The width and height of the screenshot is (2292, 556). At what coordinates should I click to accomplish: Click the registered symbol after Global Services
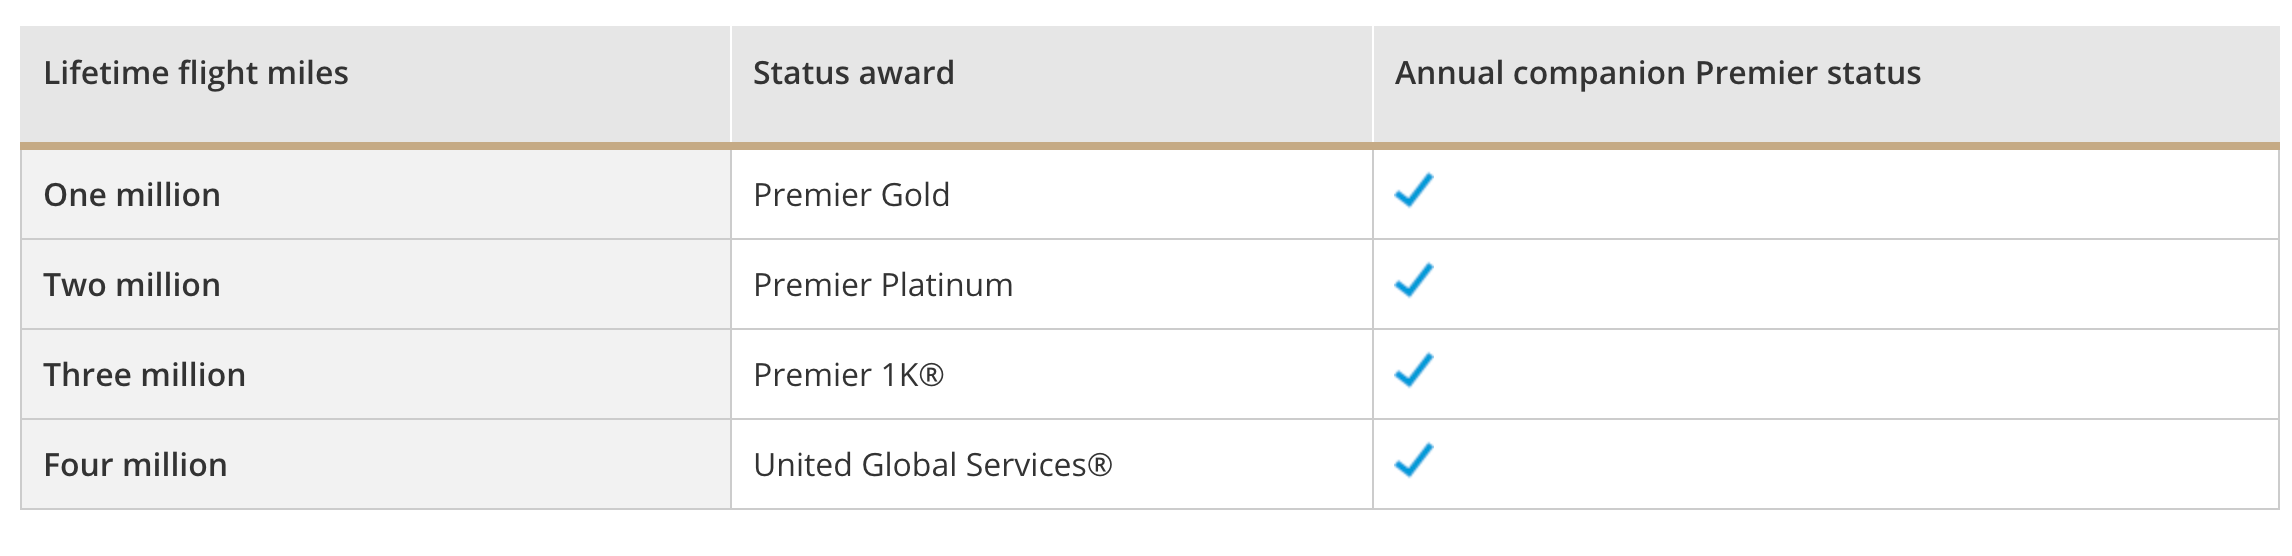pos(1099,465)
